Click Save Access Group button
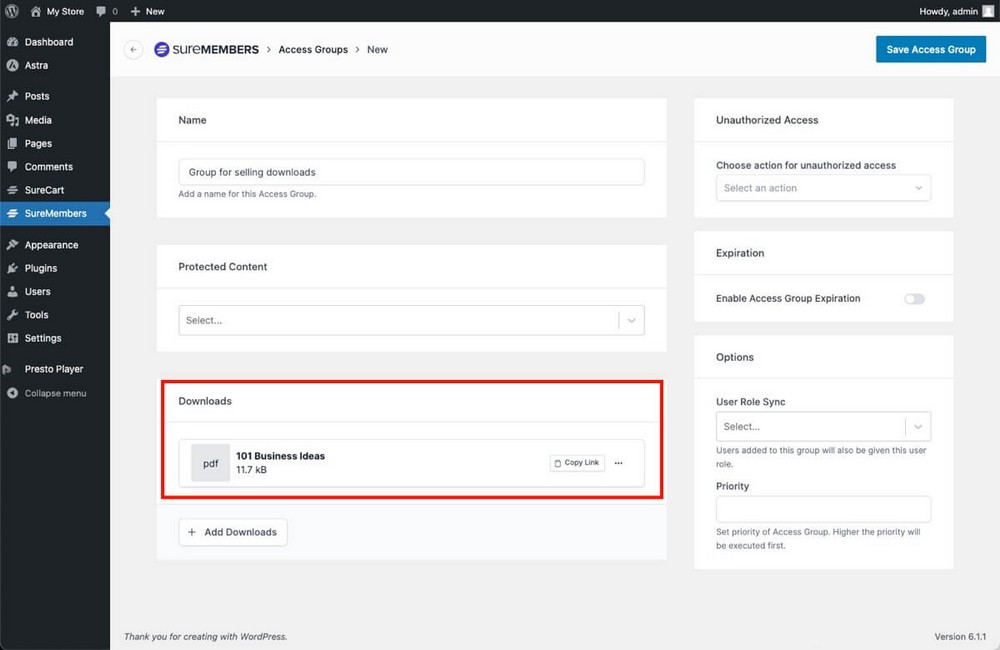 930,49
